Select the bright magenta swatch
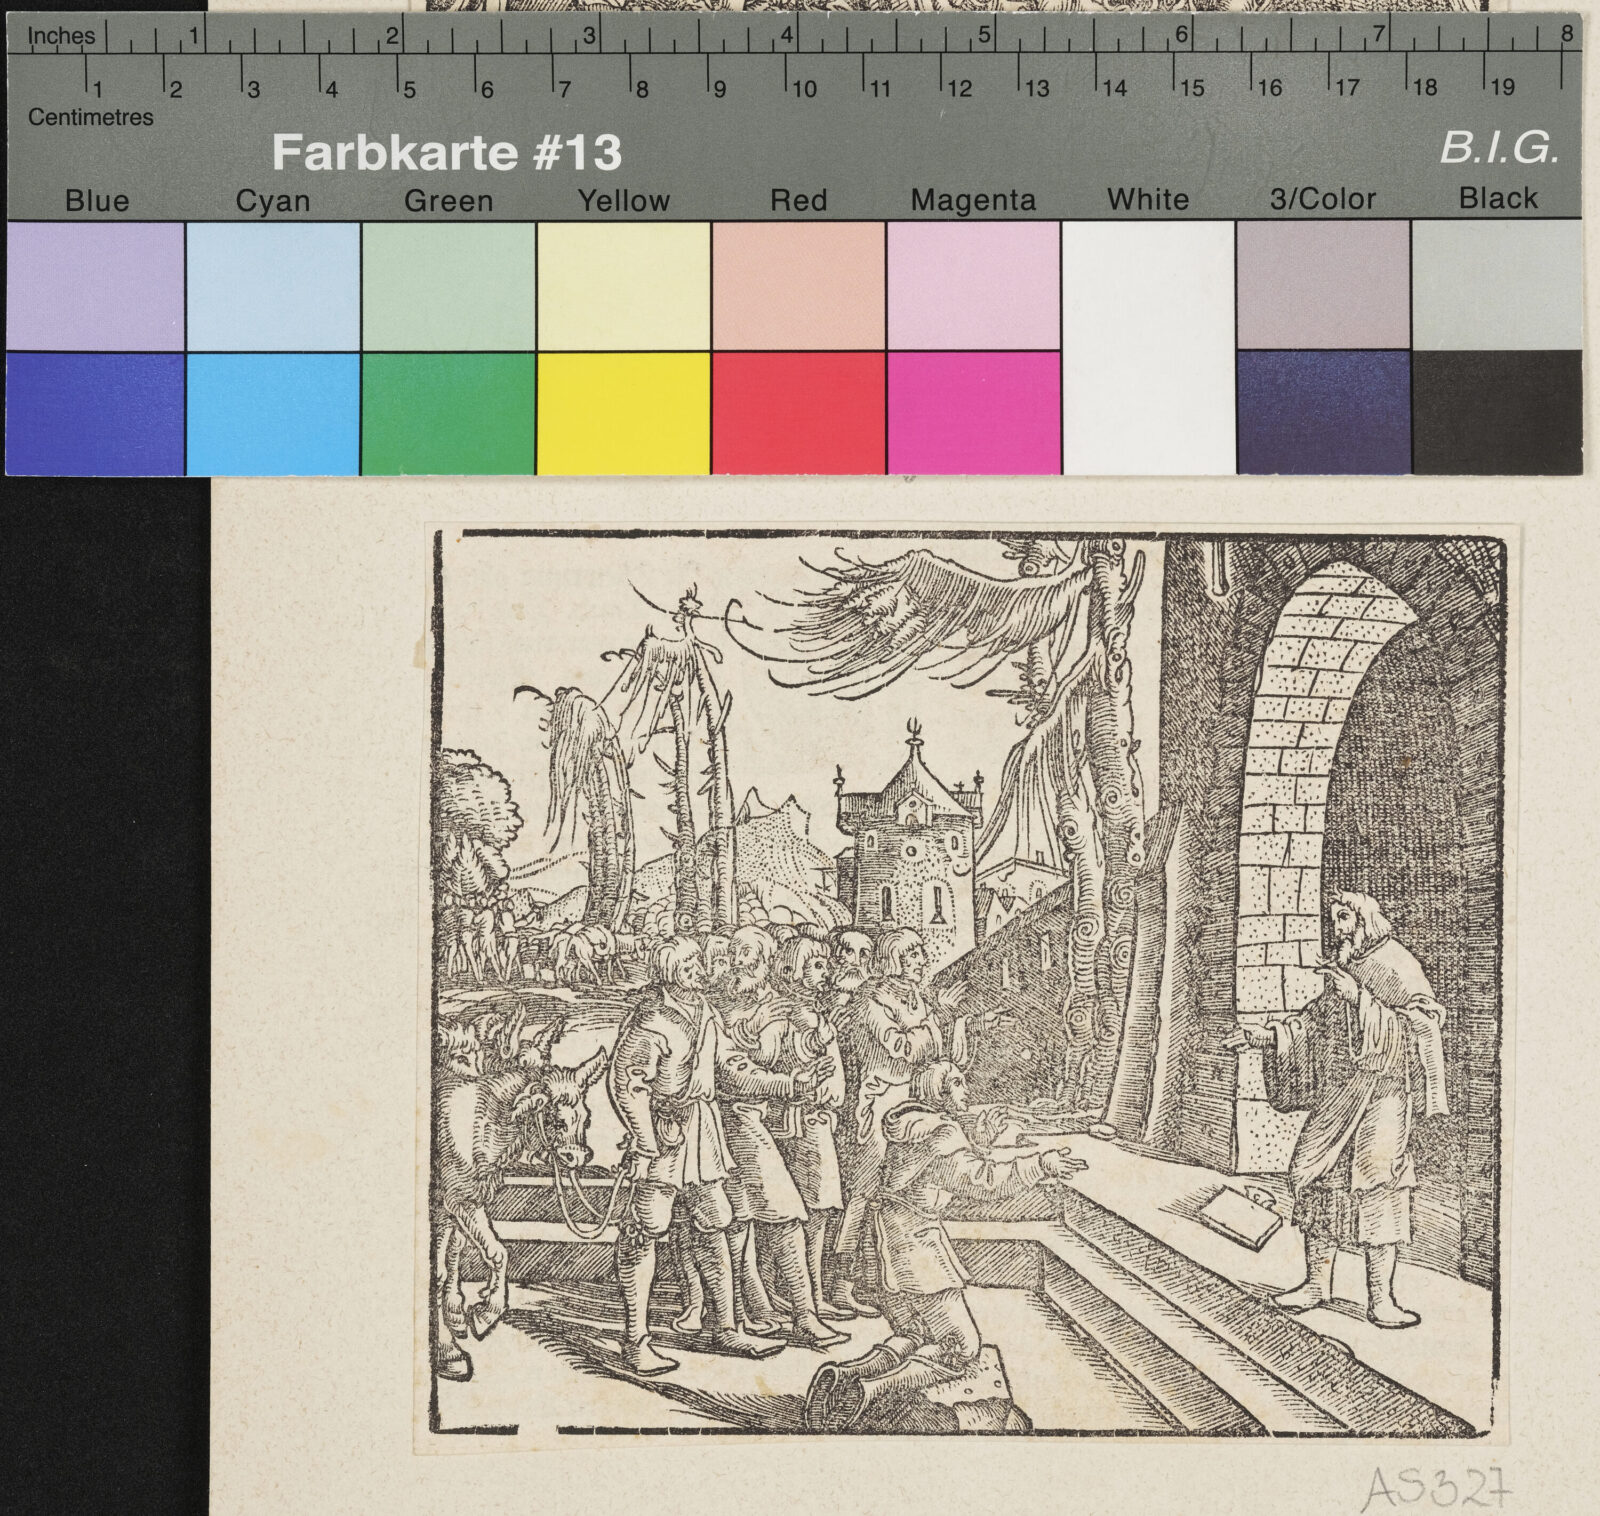This screenshot has width=1600, height=1516. pos(973,413)
